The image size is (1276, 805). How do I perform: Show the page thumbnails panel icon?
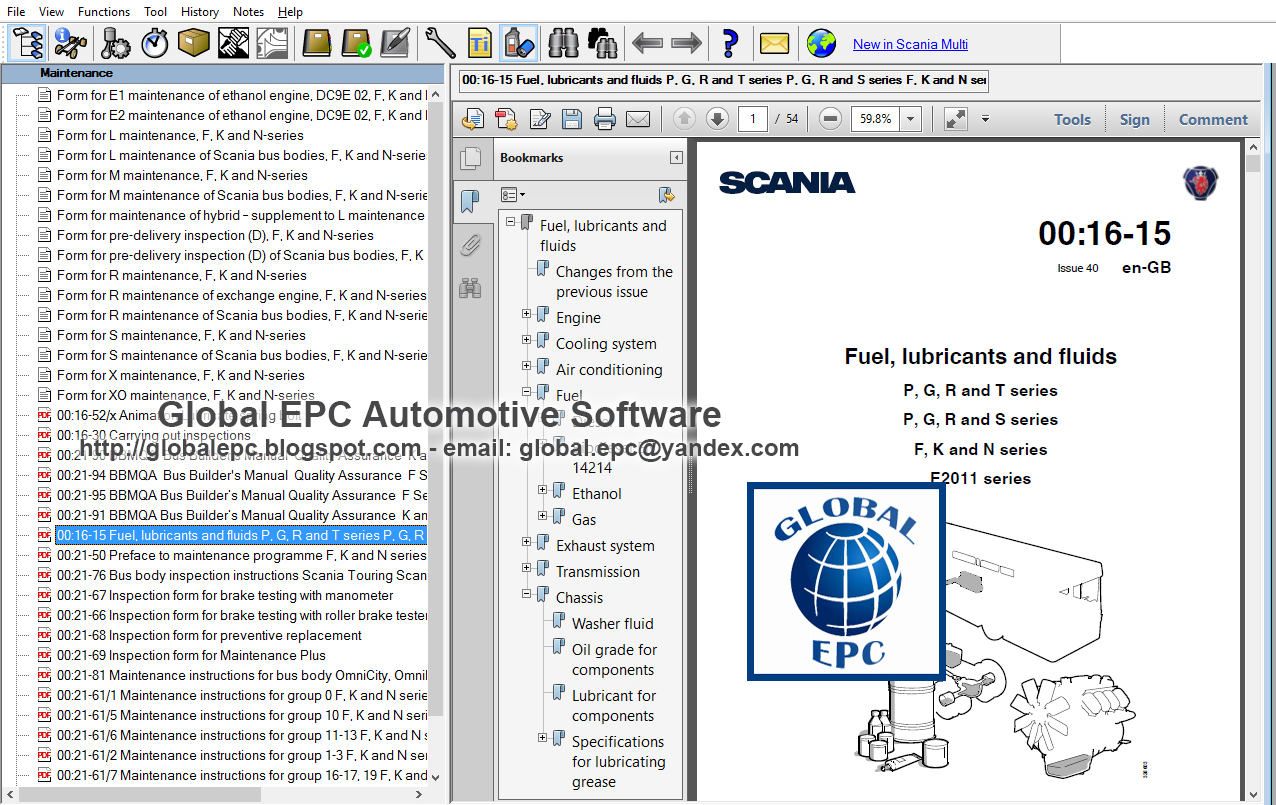(470, 158)
